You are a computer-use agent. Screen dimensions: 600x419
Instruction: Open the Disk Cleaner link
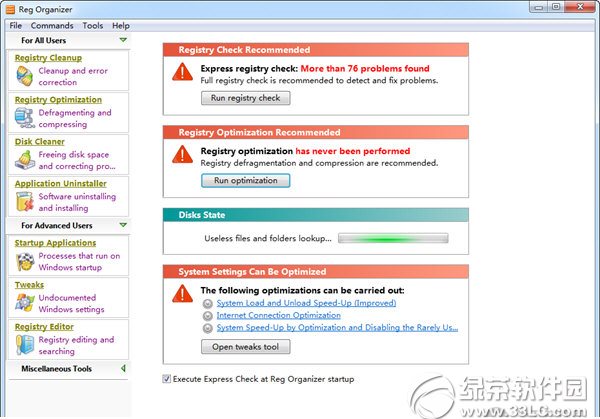tap(39, 142)
